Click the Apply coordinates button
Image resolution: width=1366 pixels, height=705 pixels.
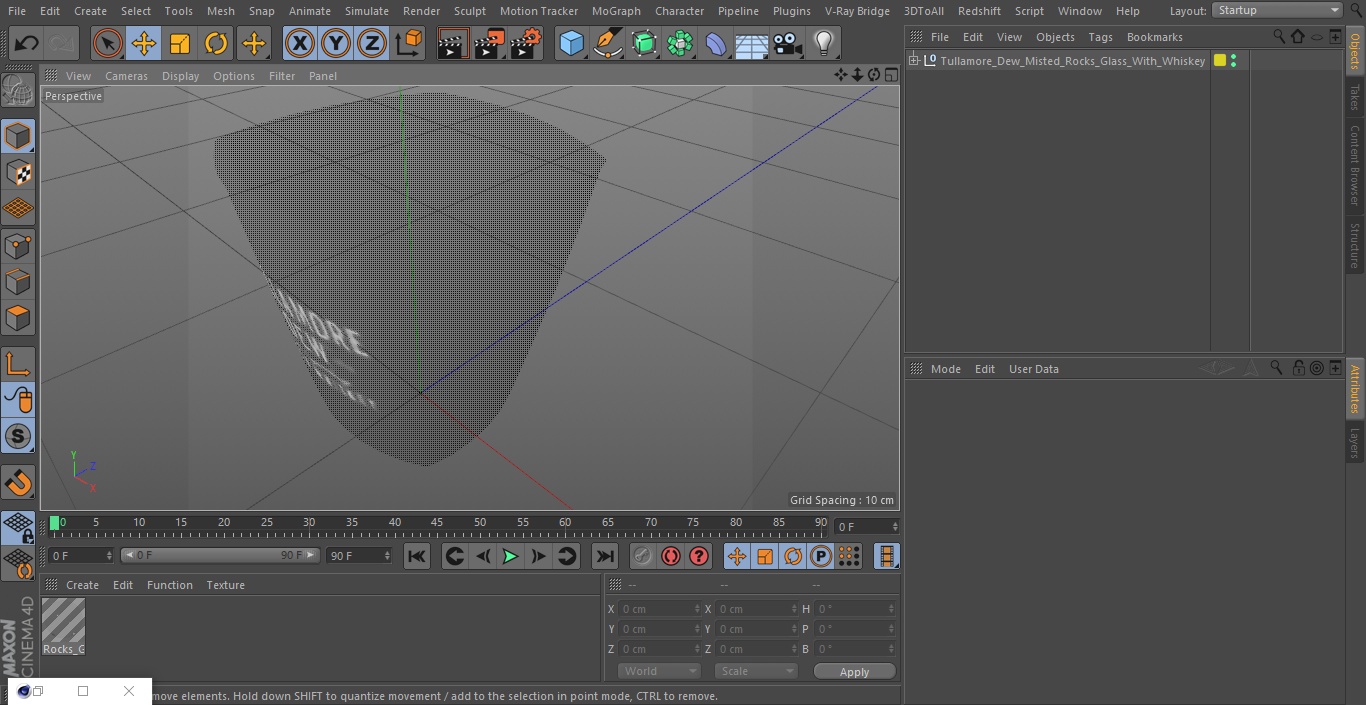[x=854, y=671]
